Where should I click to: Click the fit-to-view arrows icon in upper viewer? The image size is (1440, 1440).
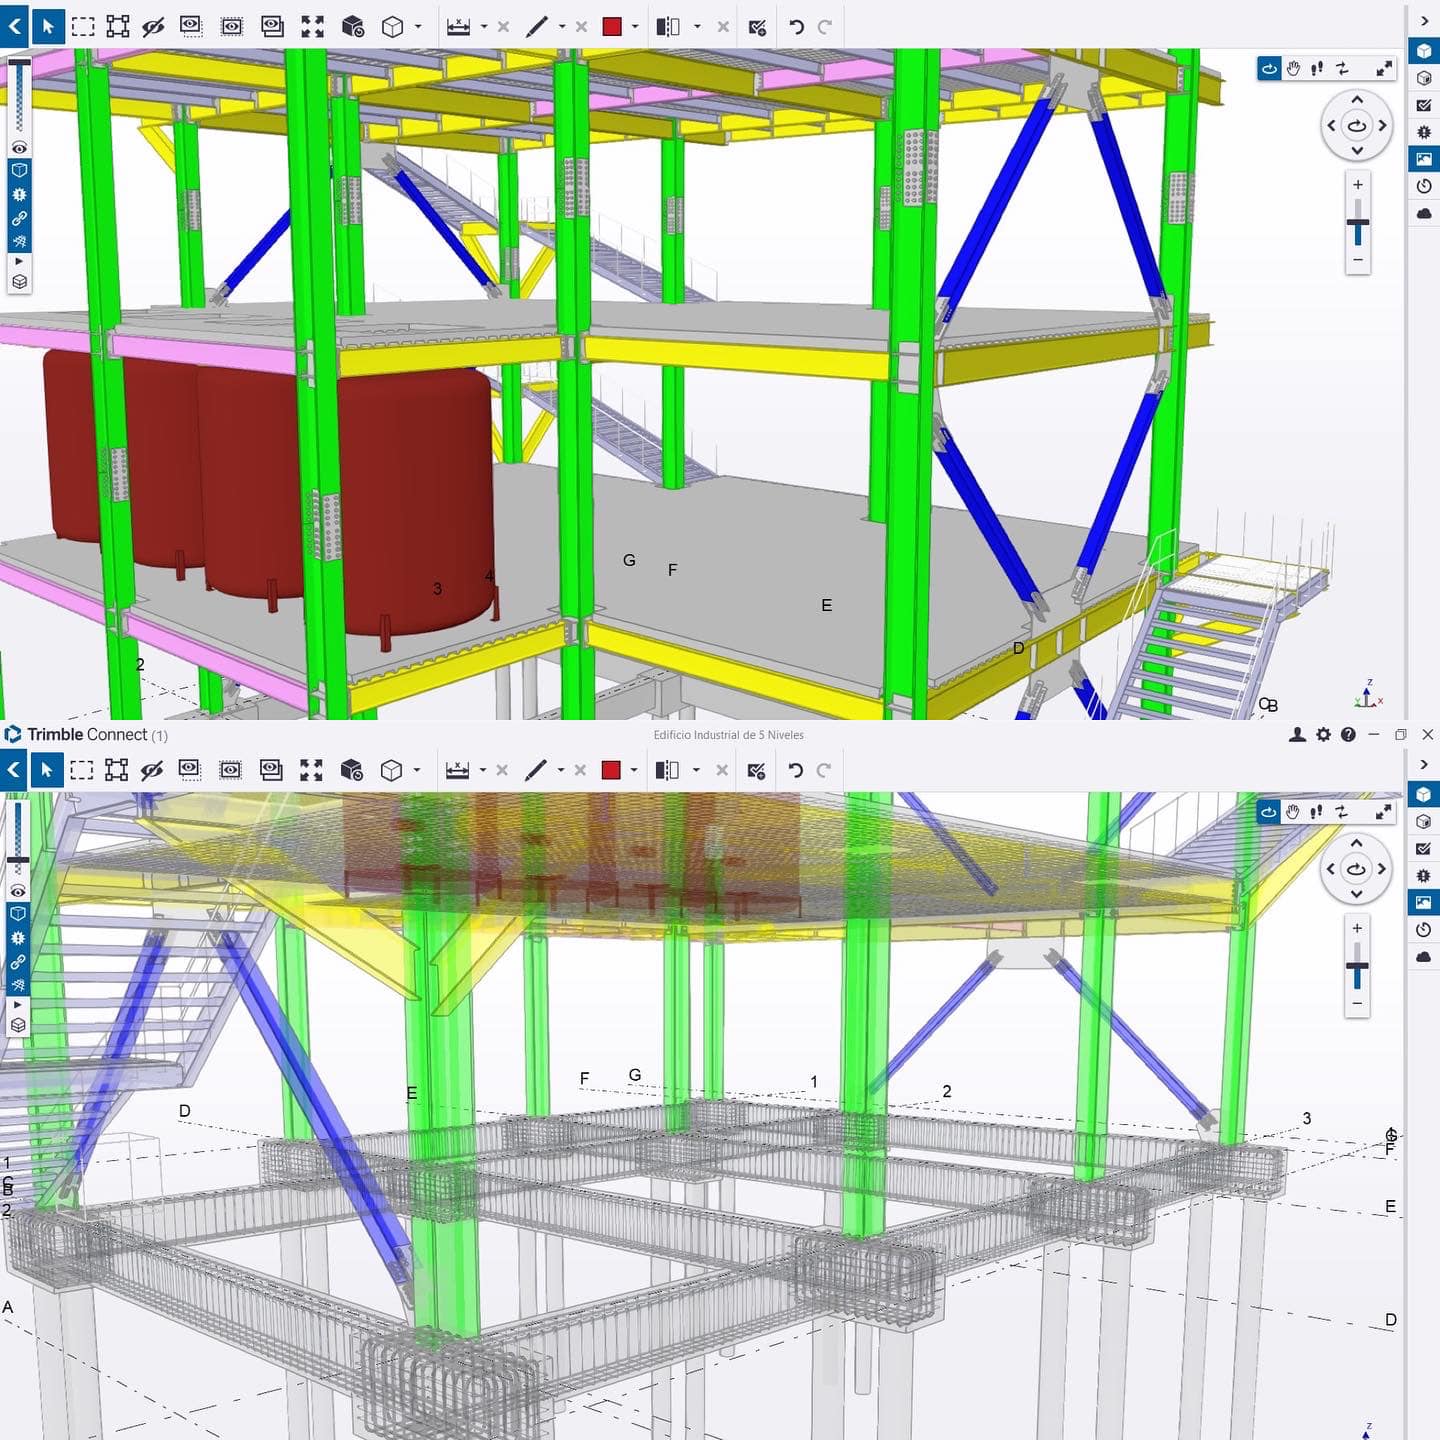tap(312, 27)
